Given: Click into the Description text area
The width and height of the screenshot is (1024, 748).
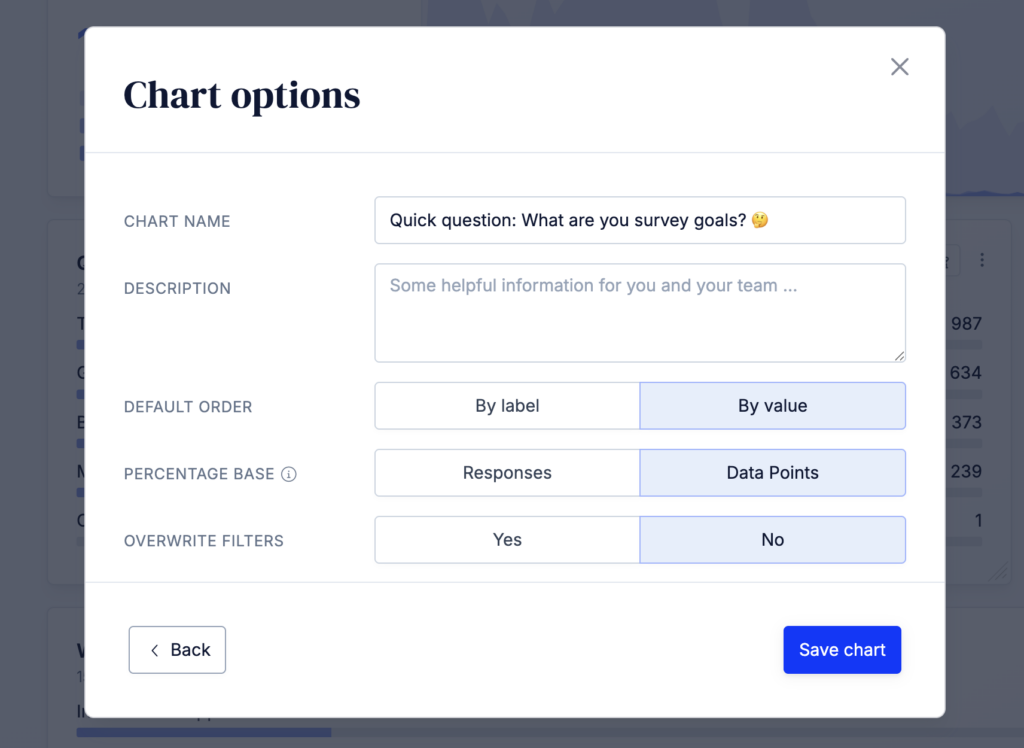Looking at the screenshot, I should (640, 312).
